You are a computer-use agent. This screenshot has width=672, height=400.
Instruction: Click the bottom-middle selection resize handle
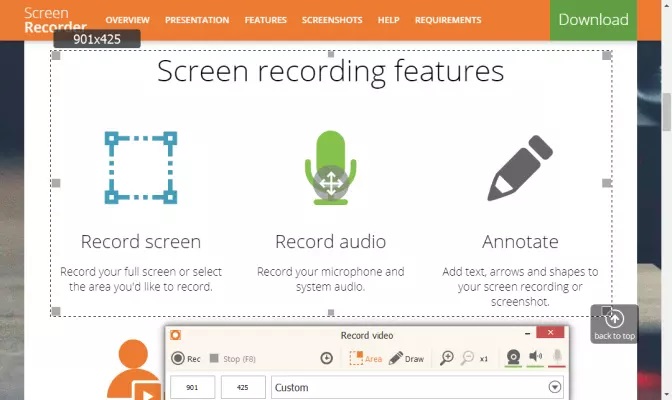pos(331,313)
